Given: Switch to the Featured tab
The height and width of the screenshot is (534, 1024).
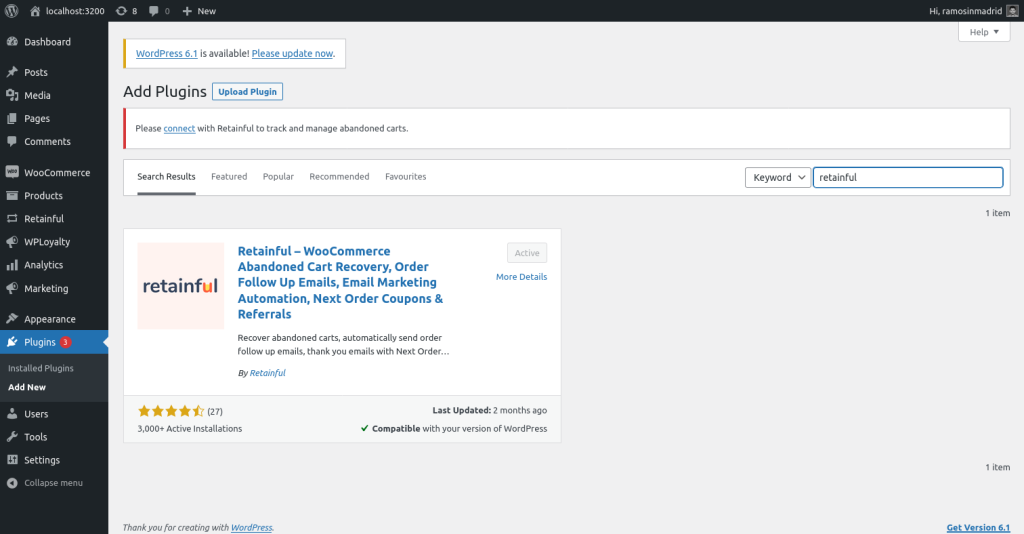Looking at the screenshot, I should (229, 177).
